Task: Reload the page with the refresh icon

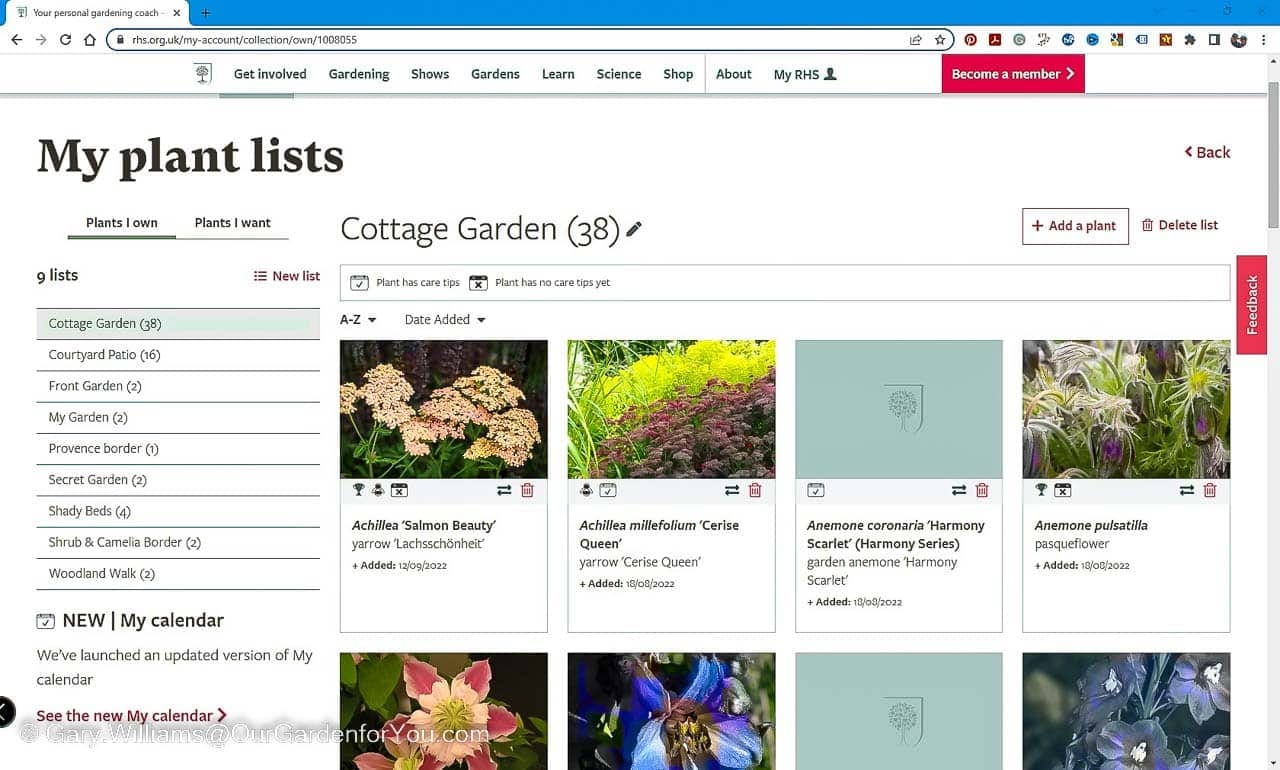Action: click(66, 40)
